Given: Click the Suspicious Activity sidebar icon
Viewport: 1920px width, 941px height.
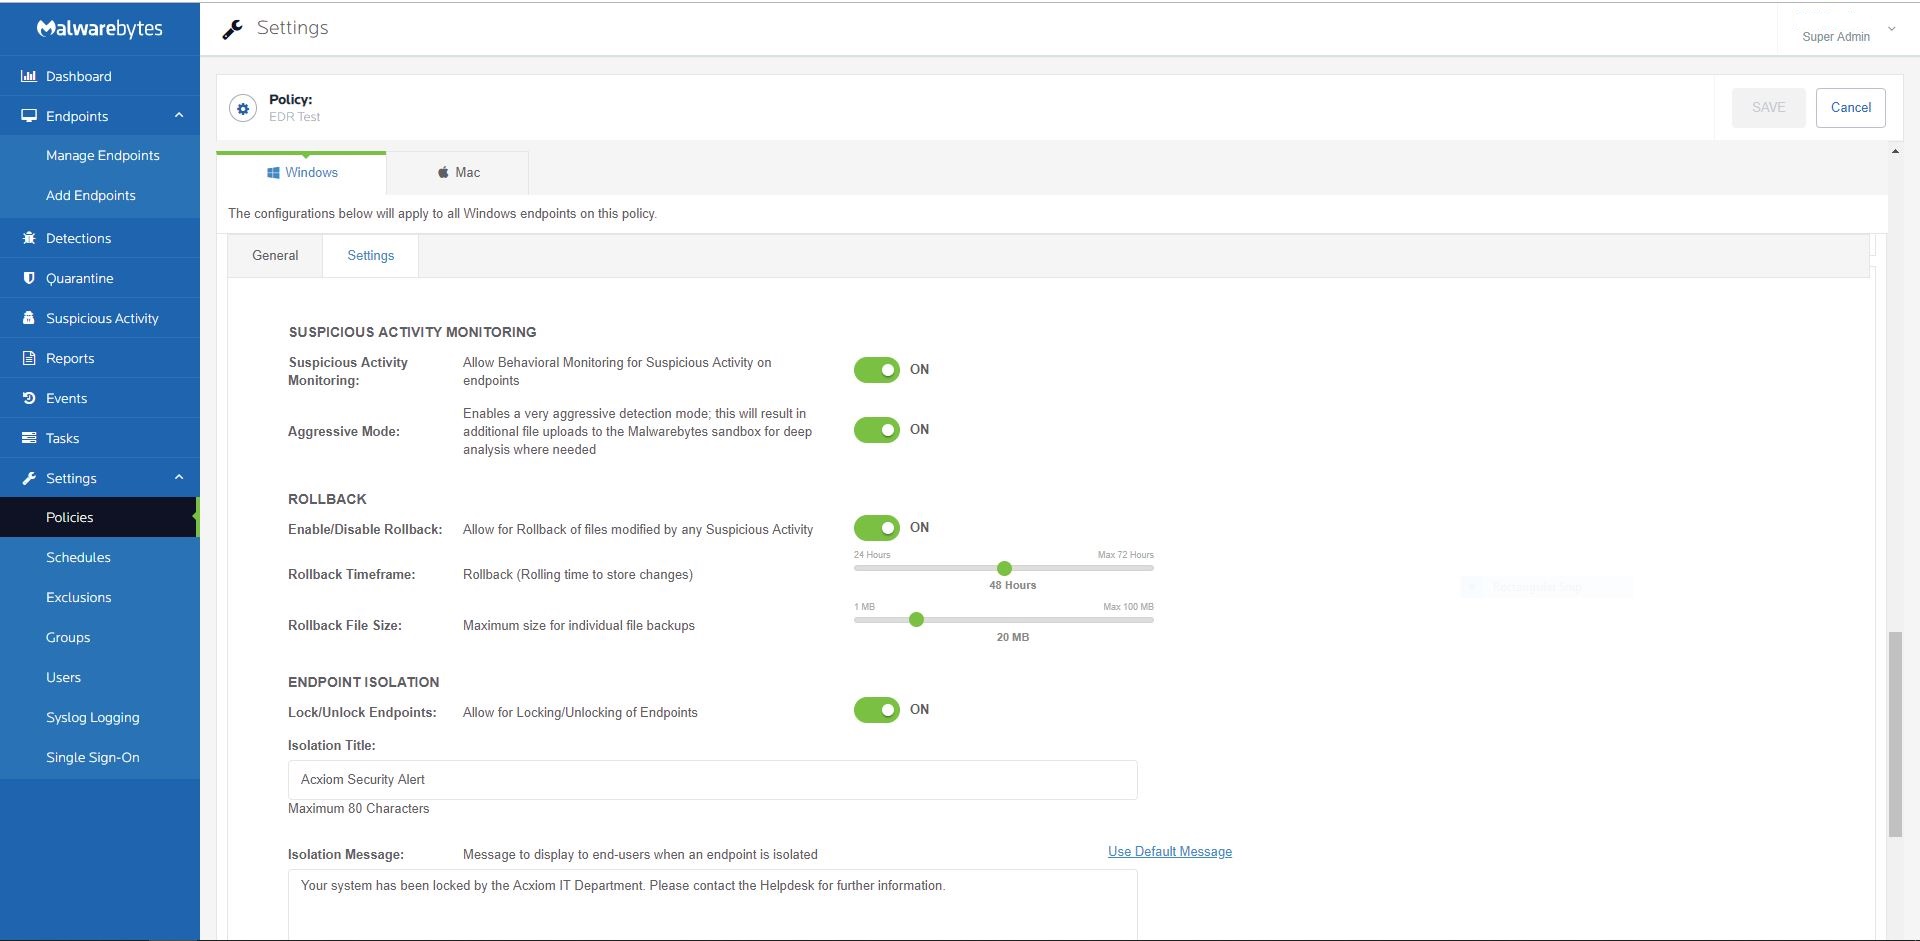Looking at the screenshot, I should pyautogui.click(x=28, y=318).
